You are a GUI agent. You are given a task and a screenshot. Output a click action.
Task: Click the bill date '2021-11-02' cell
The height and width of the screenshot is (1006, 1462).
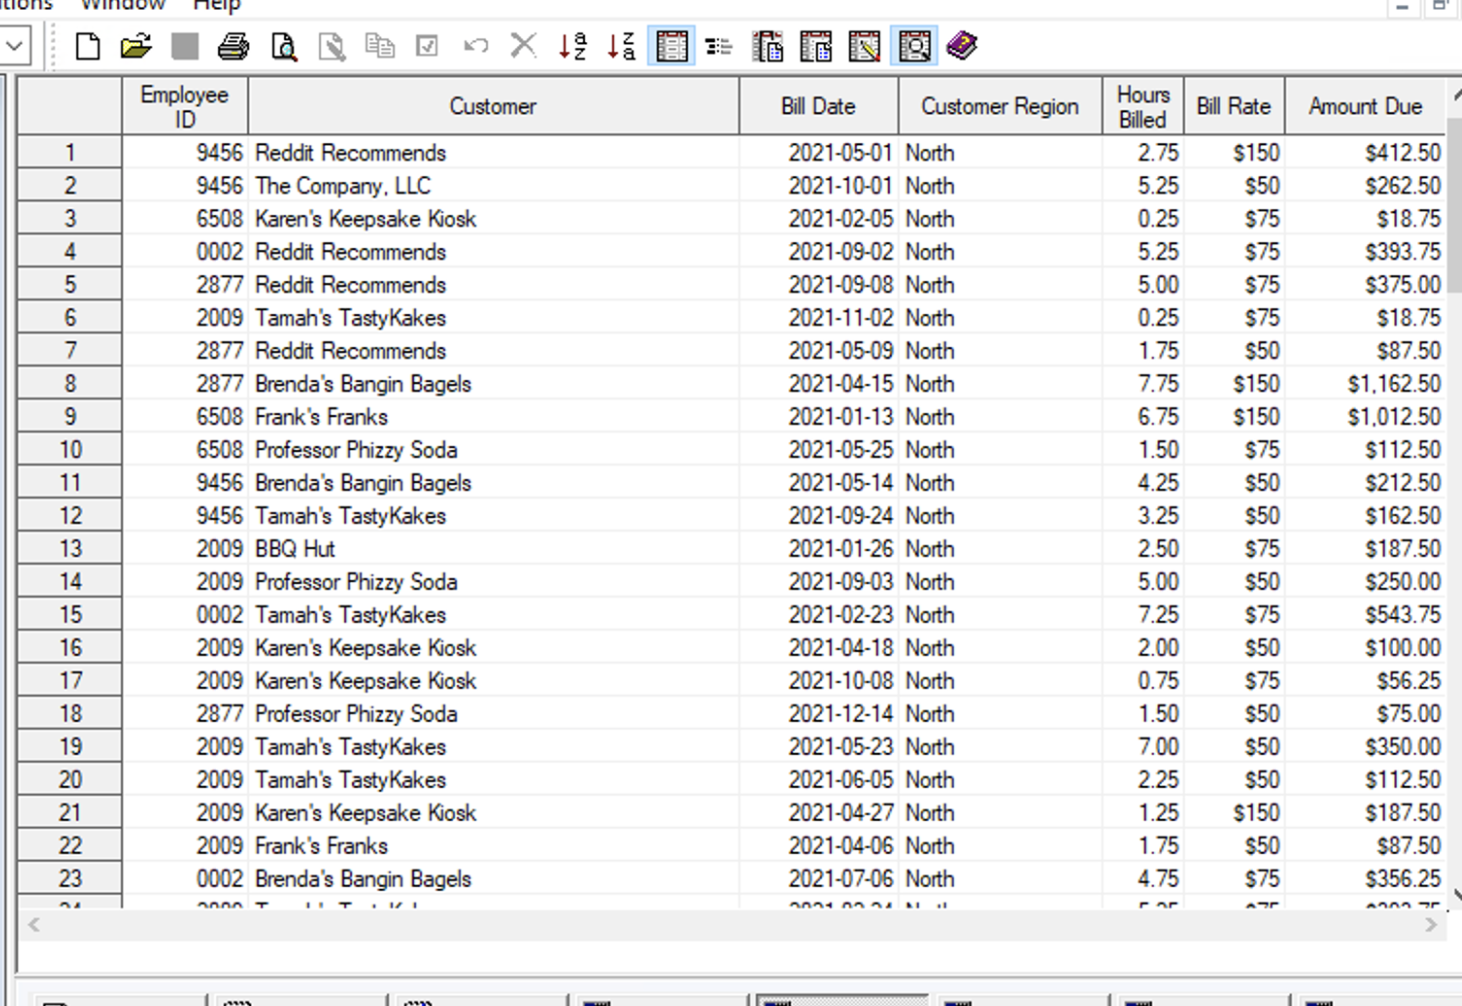click(819, 318)
